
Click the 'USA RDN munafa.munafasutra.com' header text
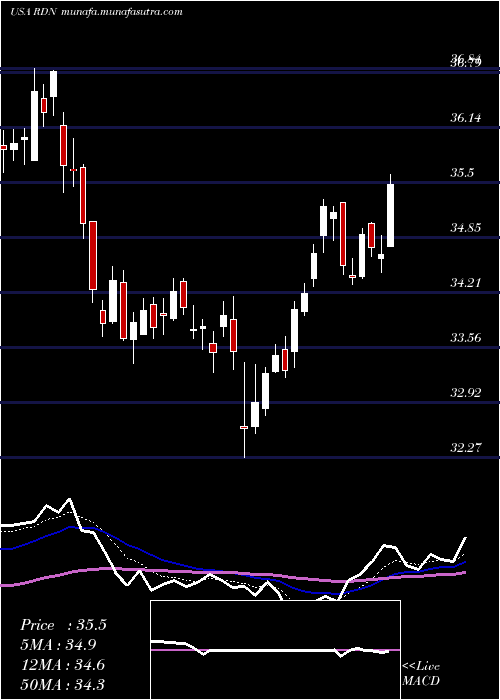[96, 12]
